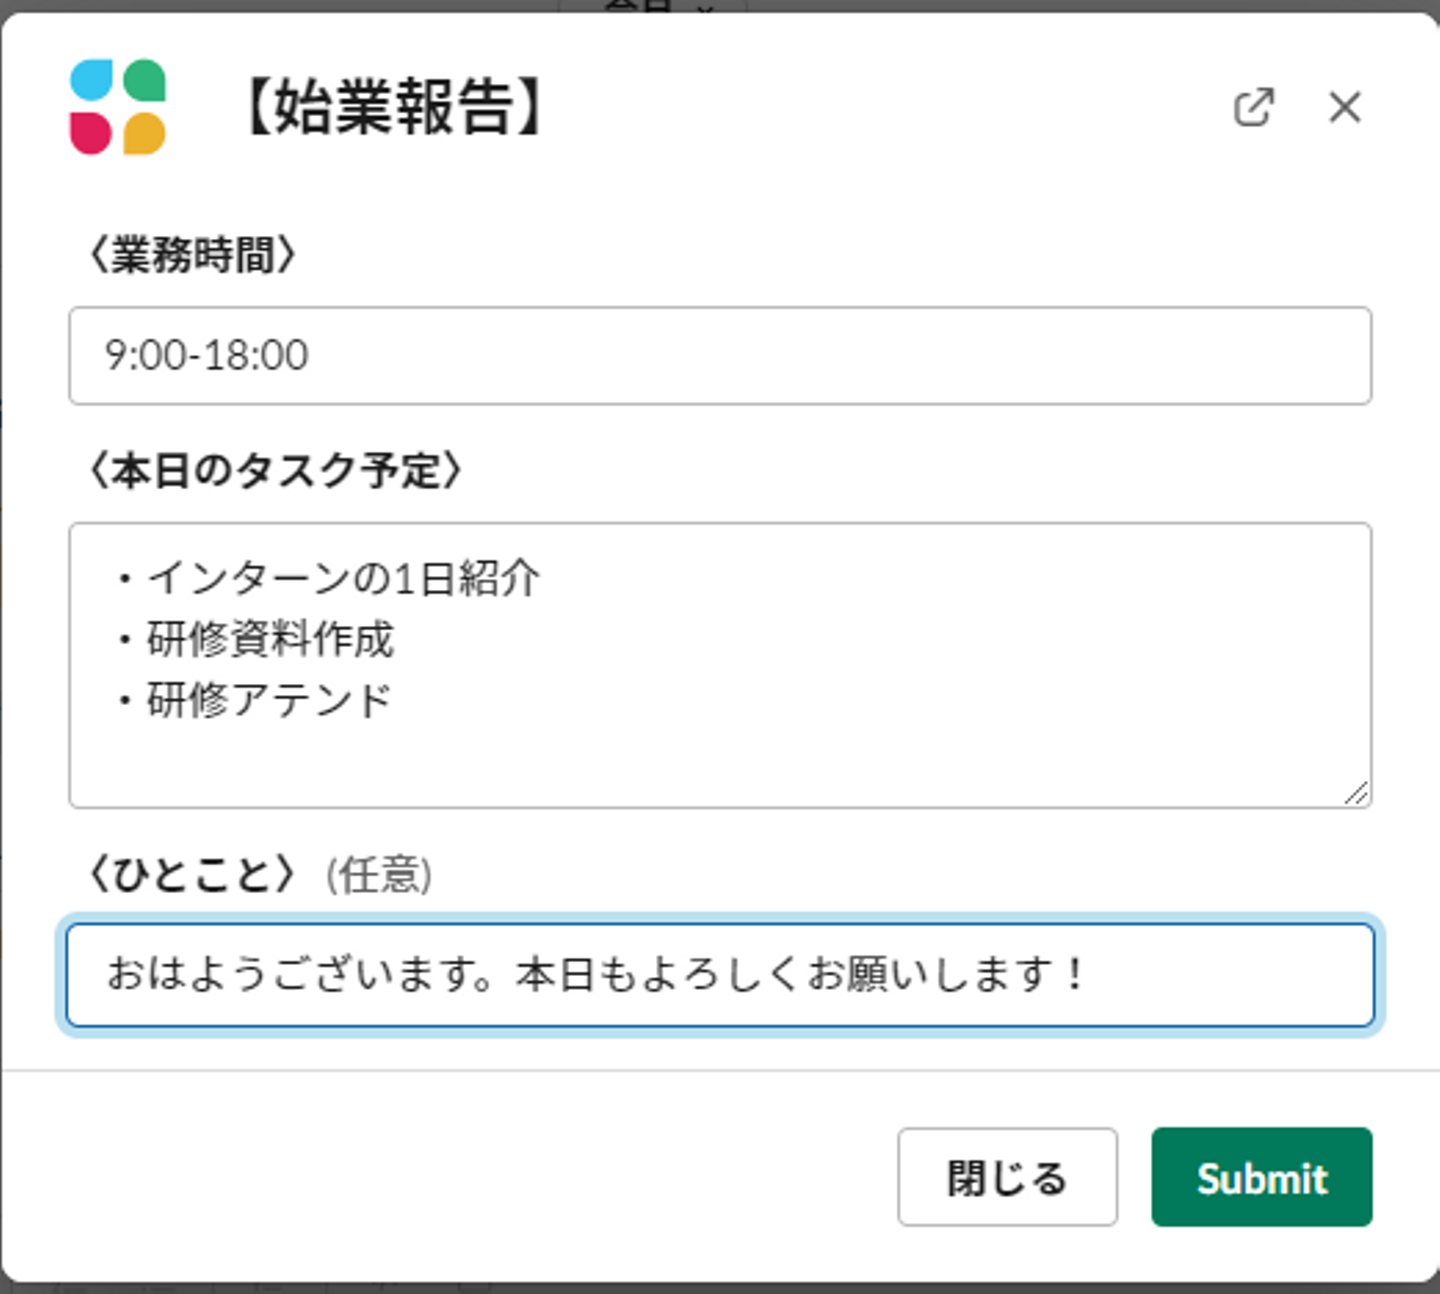Viewport: 1440px width, 1294px height.
Task: Click the blue petal of the app logo
Action: coord(92,81)
